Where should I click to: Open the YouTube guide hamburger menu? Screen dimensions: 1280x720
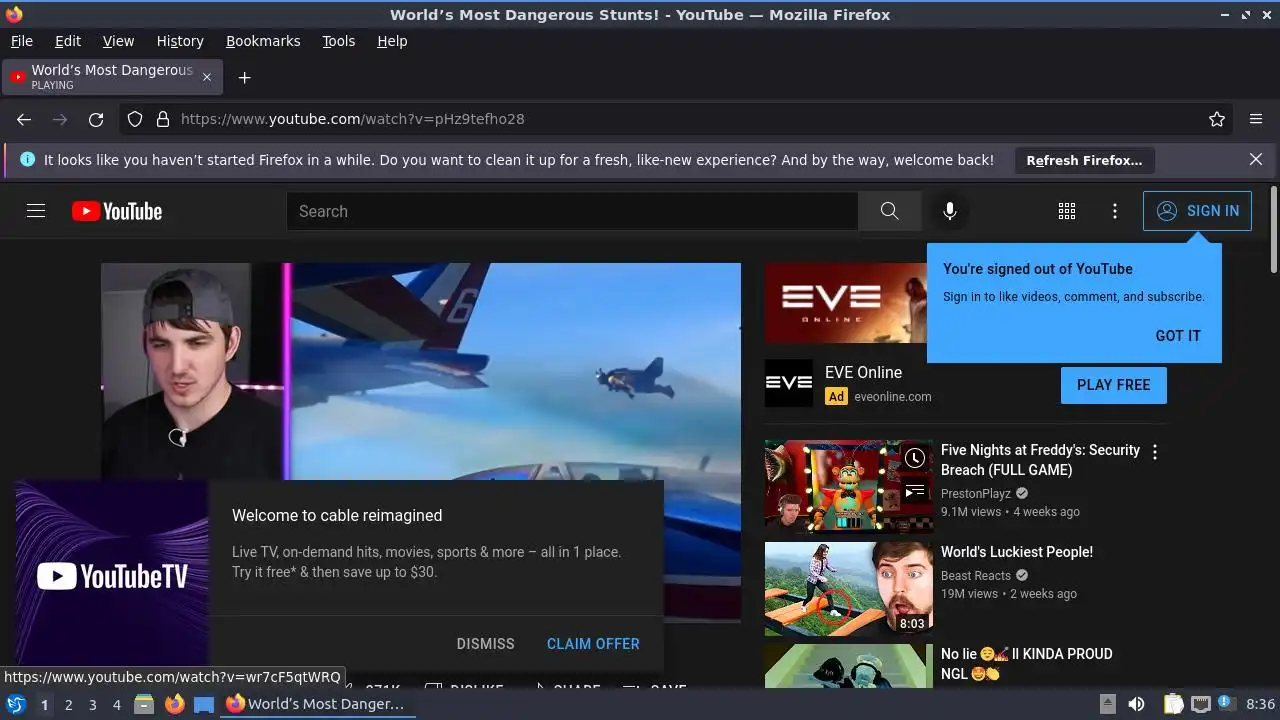tap(36, 211)
